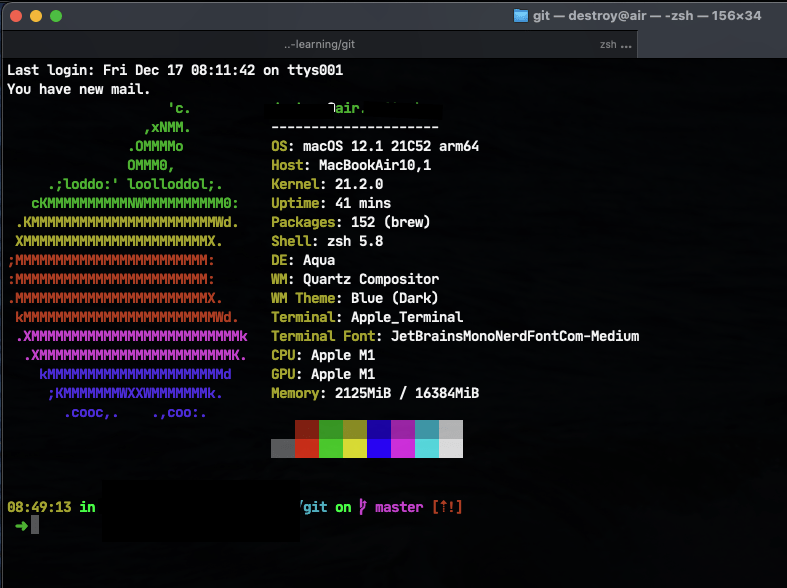Minimize the terminal with the yellow button

(x=36, y=16)
